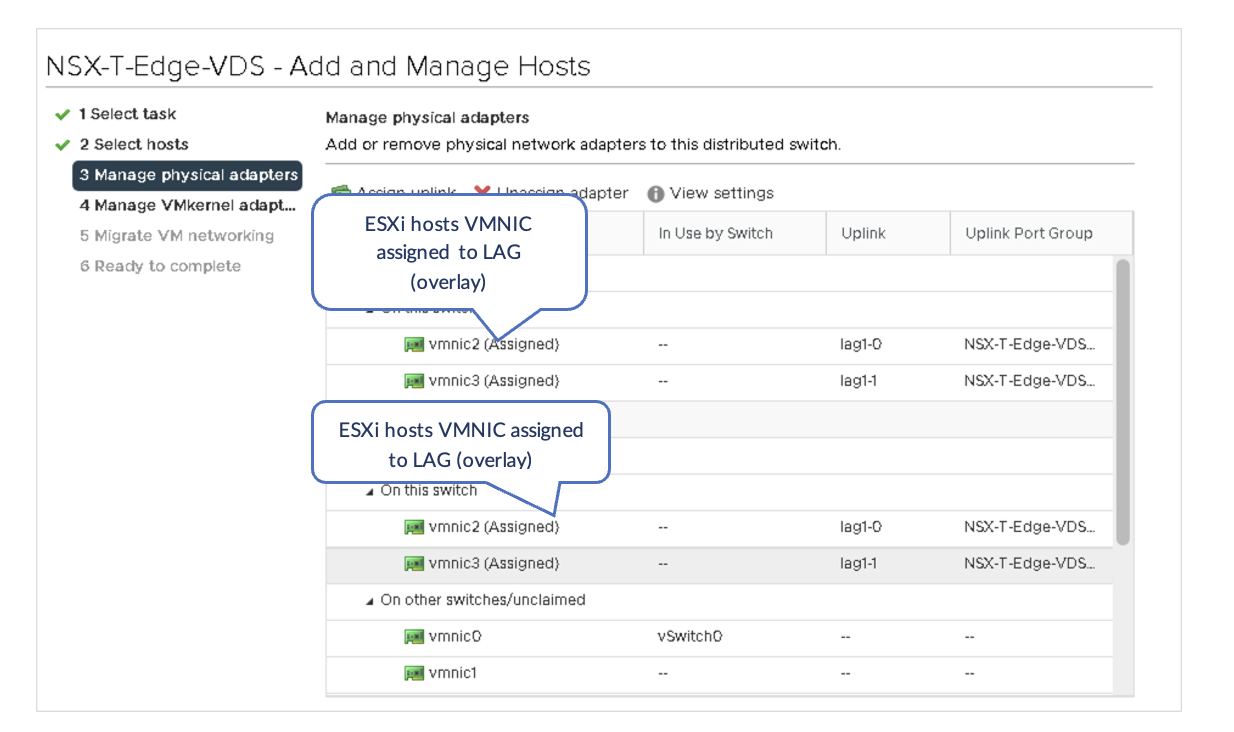The image size is (1234, 732).
Task: Click the green checkmark beside Select task
Action: point(63,115)
